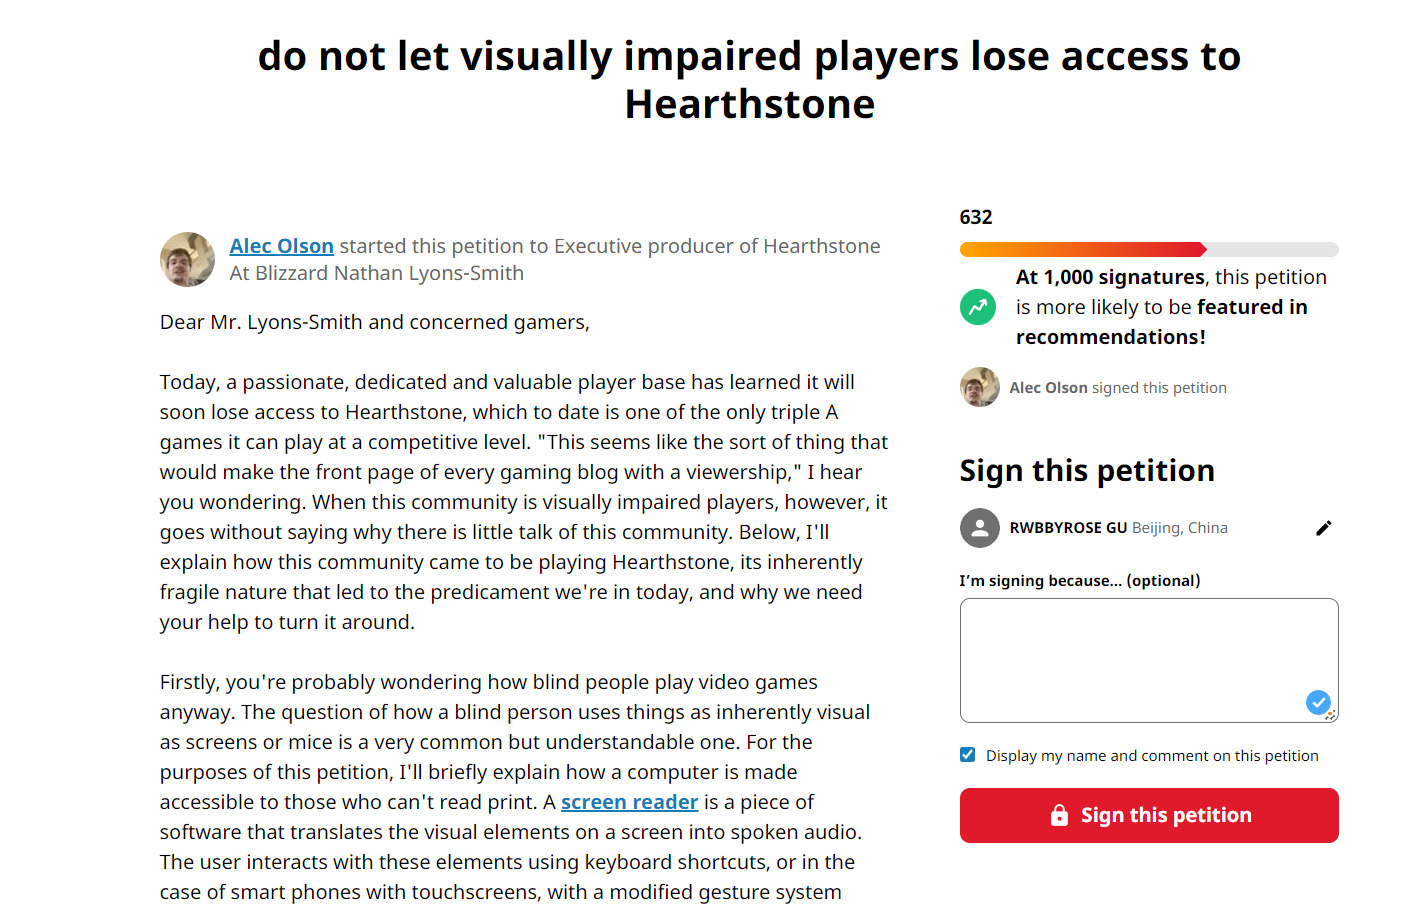
Task: Click the 'Display my name and comment' label text
Action: 1152,756
